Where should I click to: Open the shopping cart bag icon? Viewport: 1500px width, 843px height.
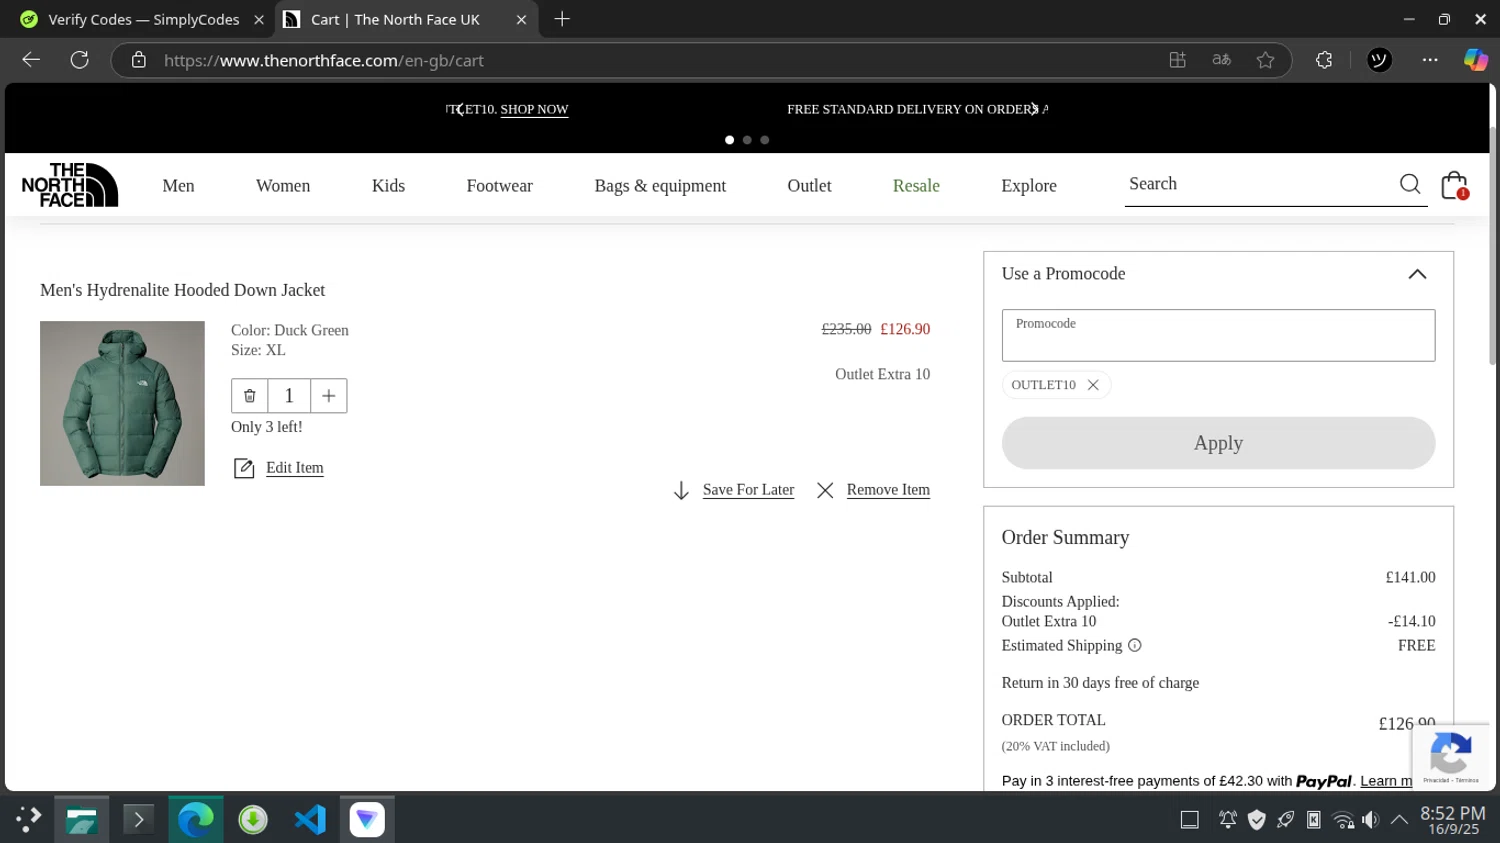(1454, 185)
